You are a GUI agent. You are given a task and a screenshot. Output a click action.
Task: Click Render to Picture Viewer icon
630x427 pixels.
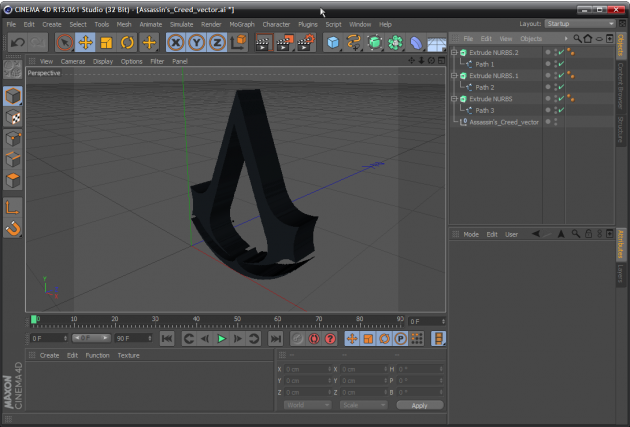(284, 42)
